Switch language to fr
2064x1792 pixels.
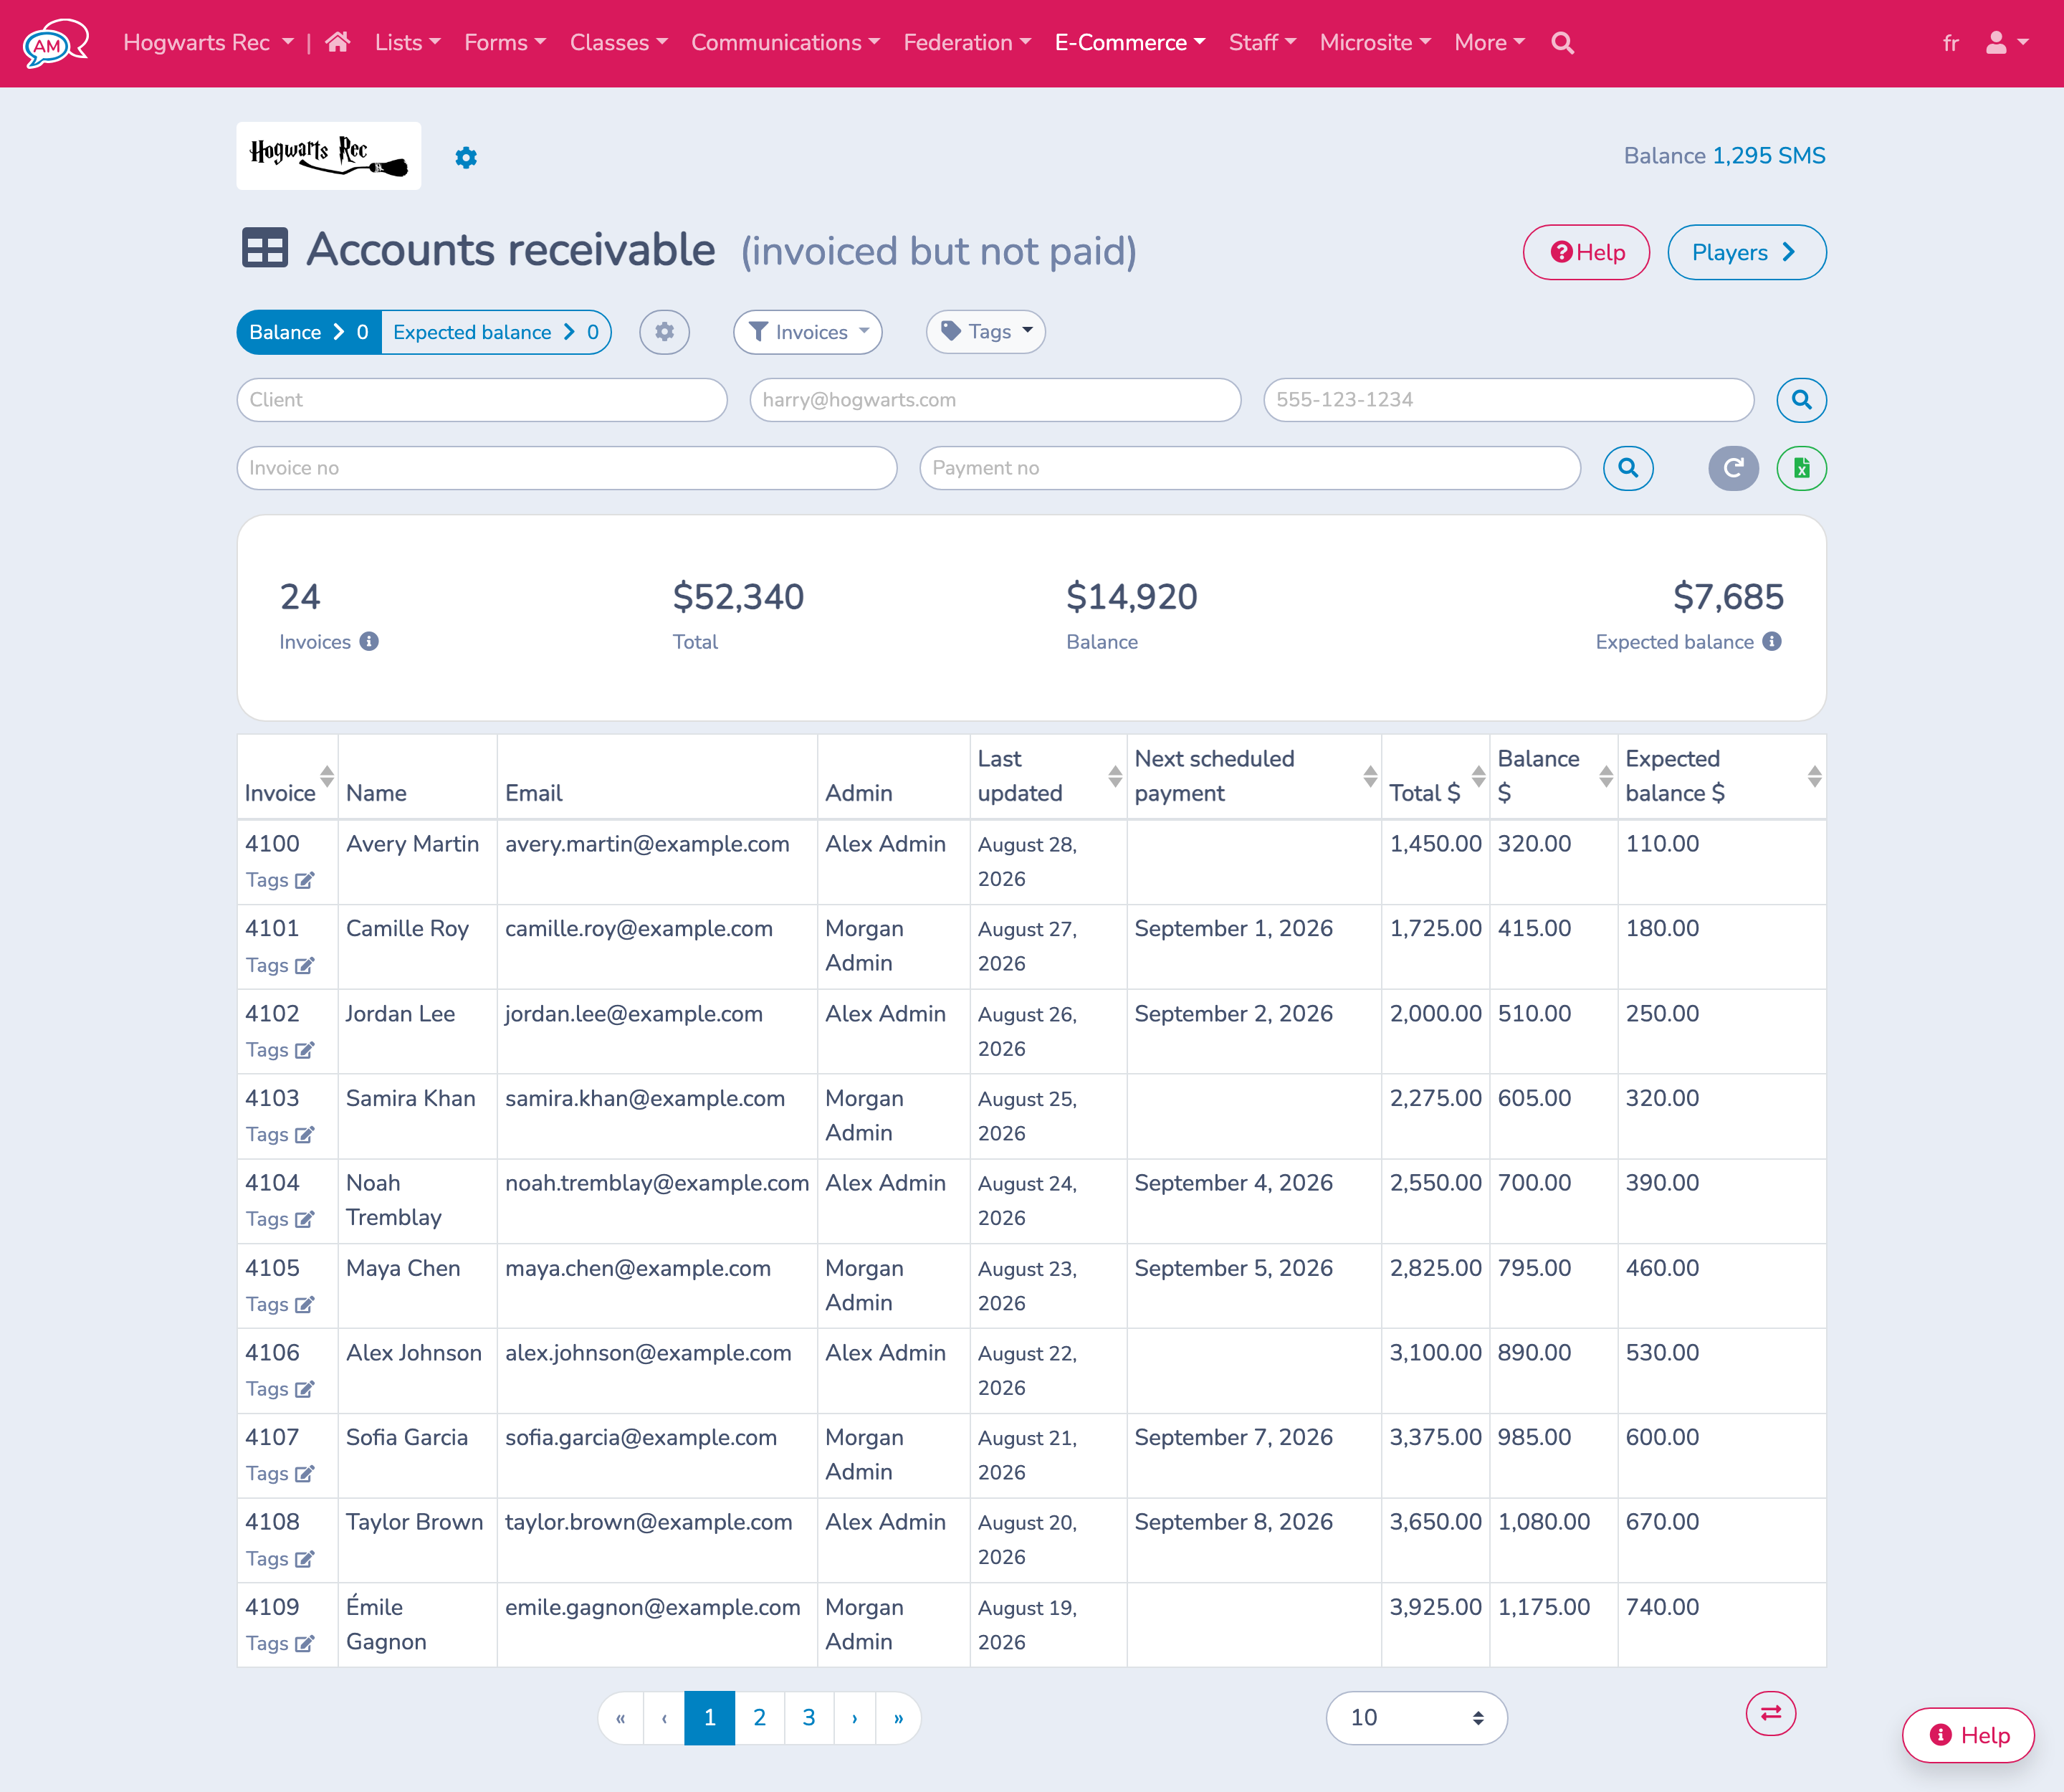1950,43
